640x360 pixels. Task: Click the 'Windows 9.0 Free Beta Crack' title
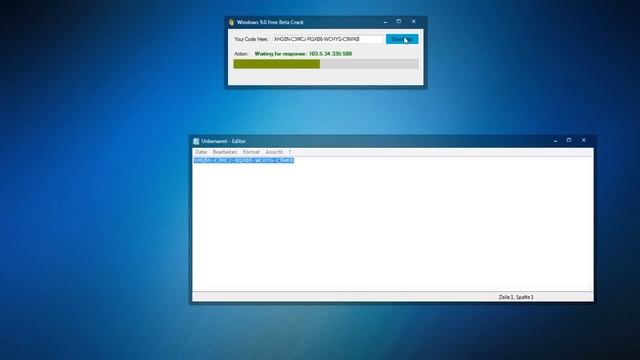[x=270, y=22]
